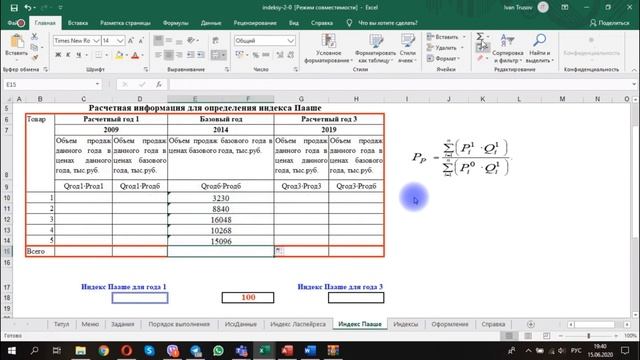
Task: Select cell with value 16048
Action: [x=221, y=220]
